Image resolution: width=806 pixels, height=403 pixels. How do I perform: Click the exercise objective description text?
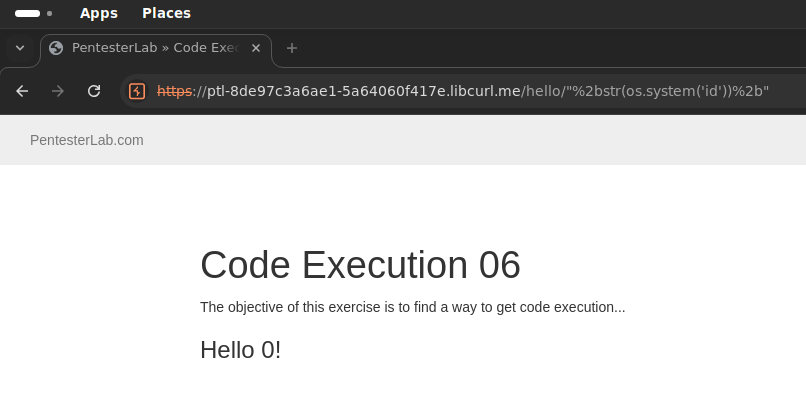413,307
